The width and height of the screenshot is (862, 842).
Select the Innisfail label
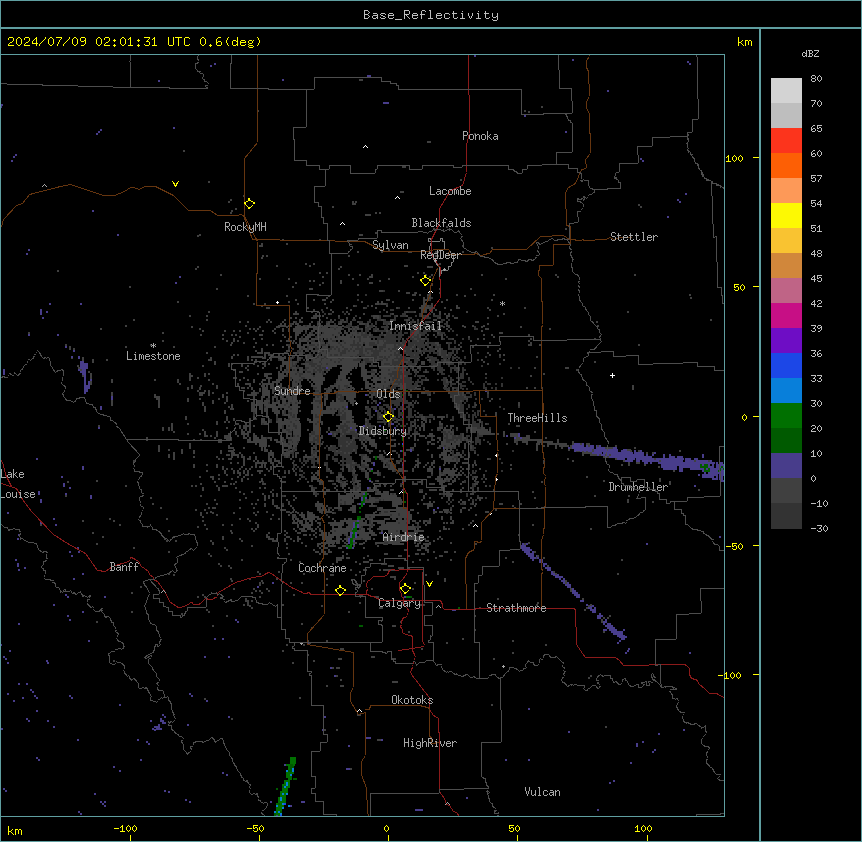pos(415,326)
